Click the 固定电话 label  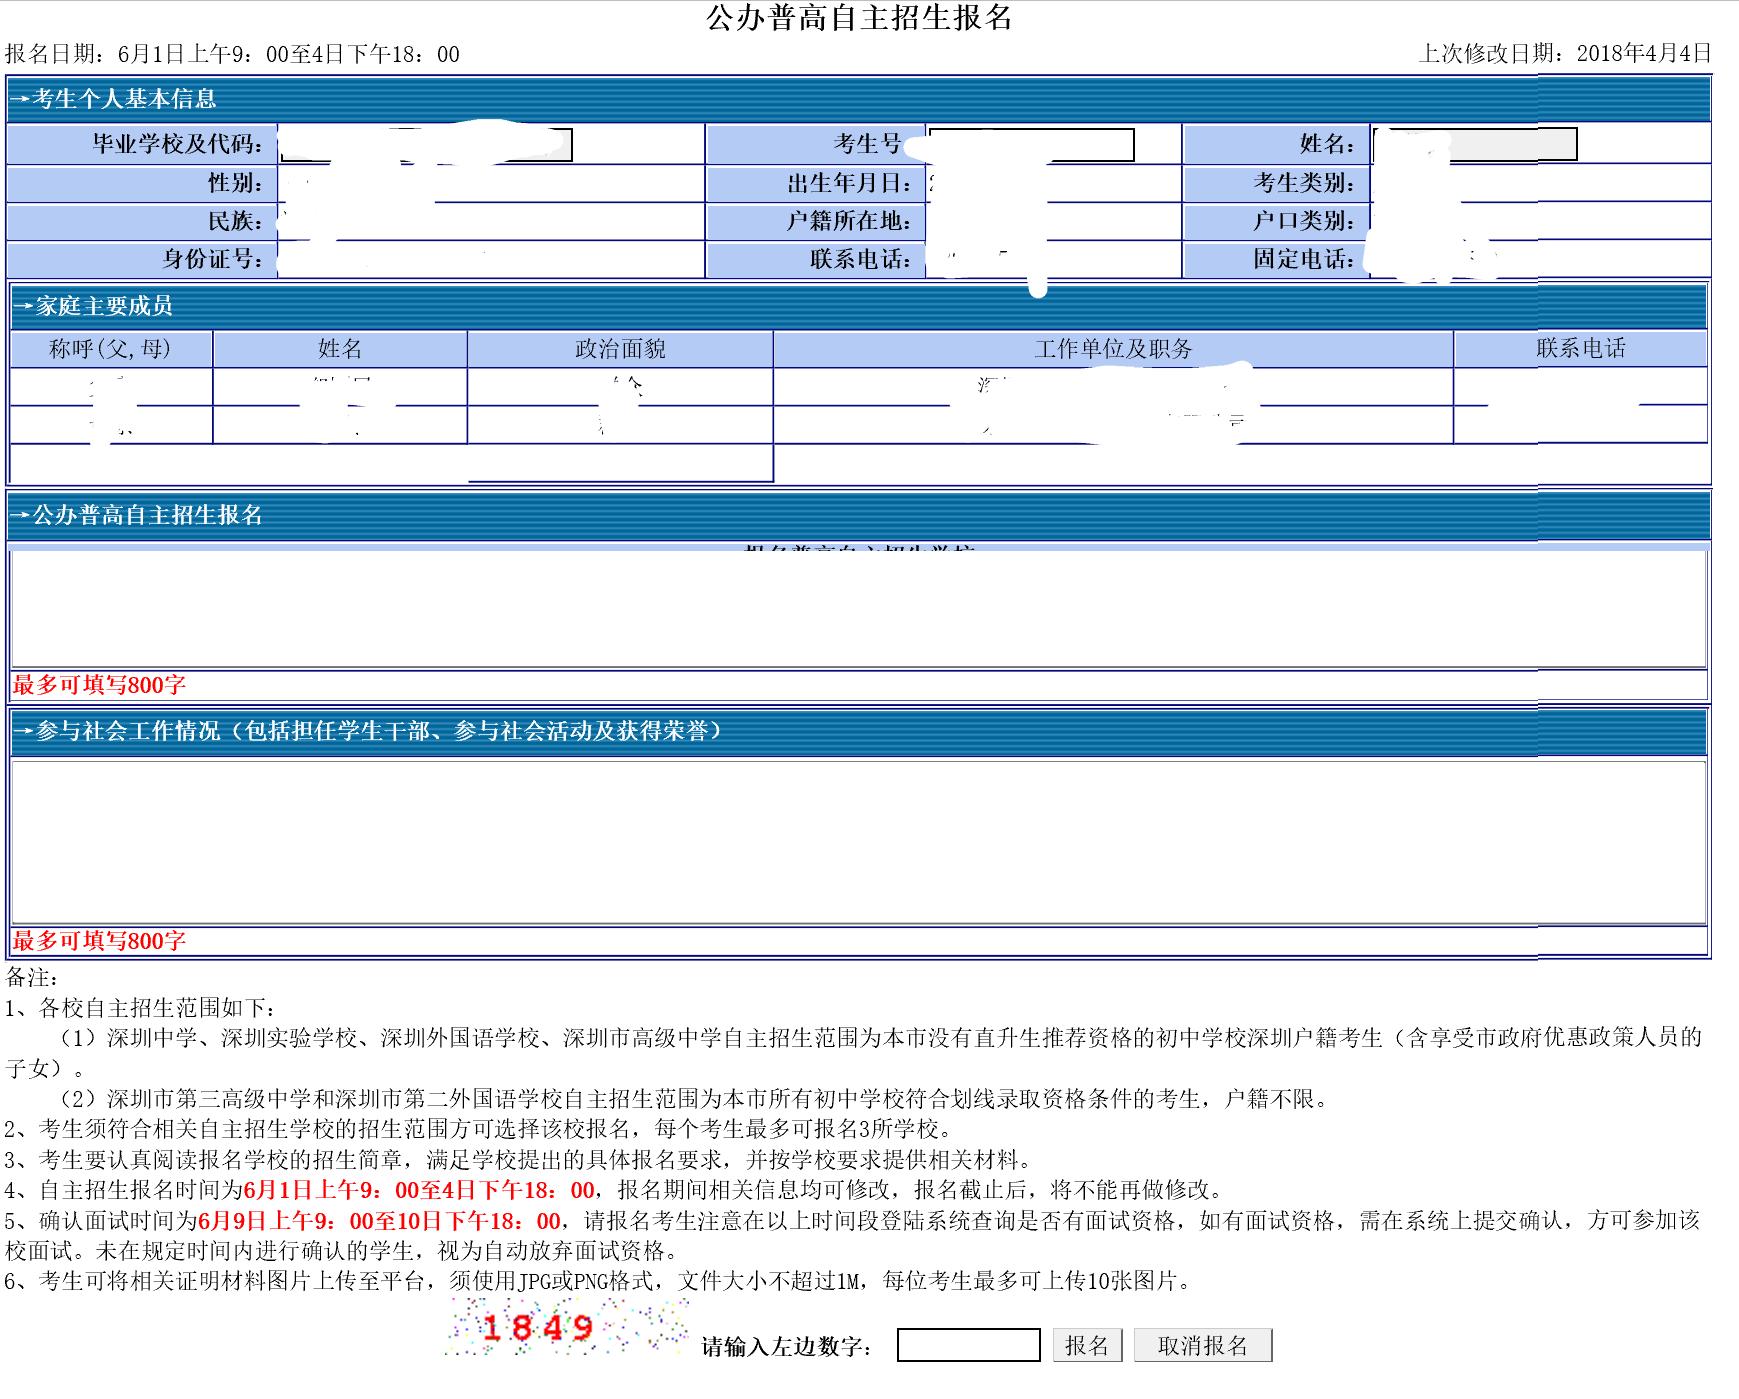(1304, 259)
